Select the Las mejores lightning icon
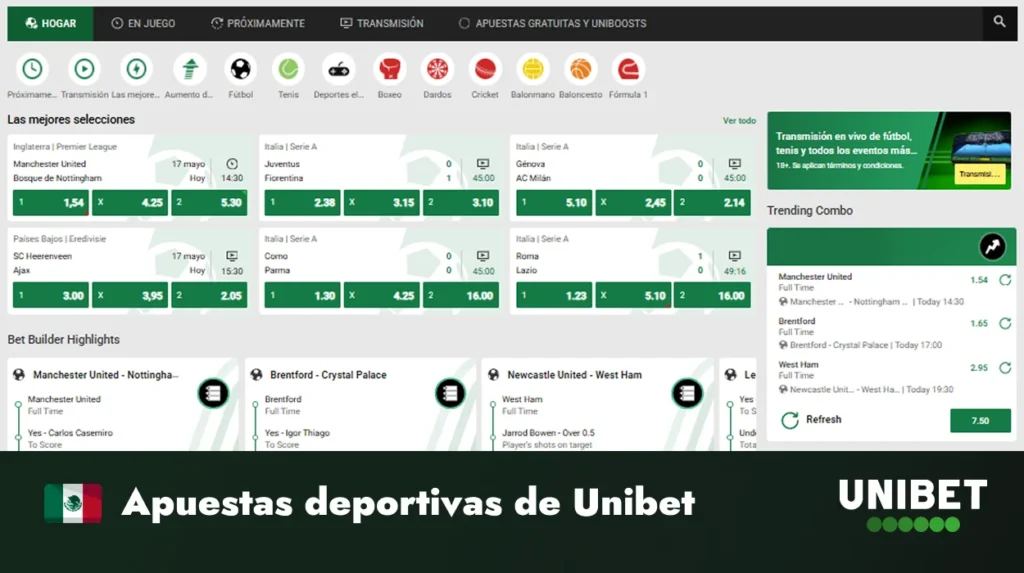 pyautogui.click(x=136, y=69)
